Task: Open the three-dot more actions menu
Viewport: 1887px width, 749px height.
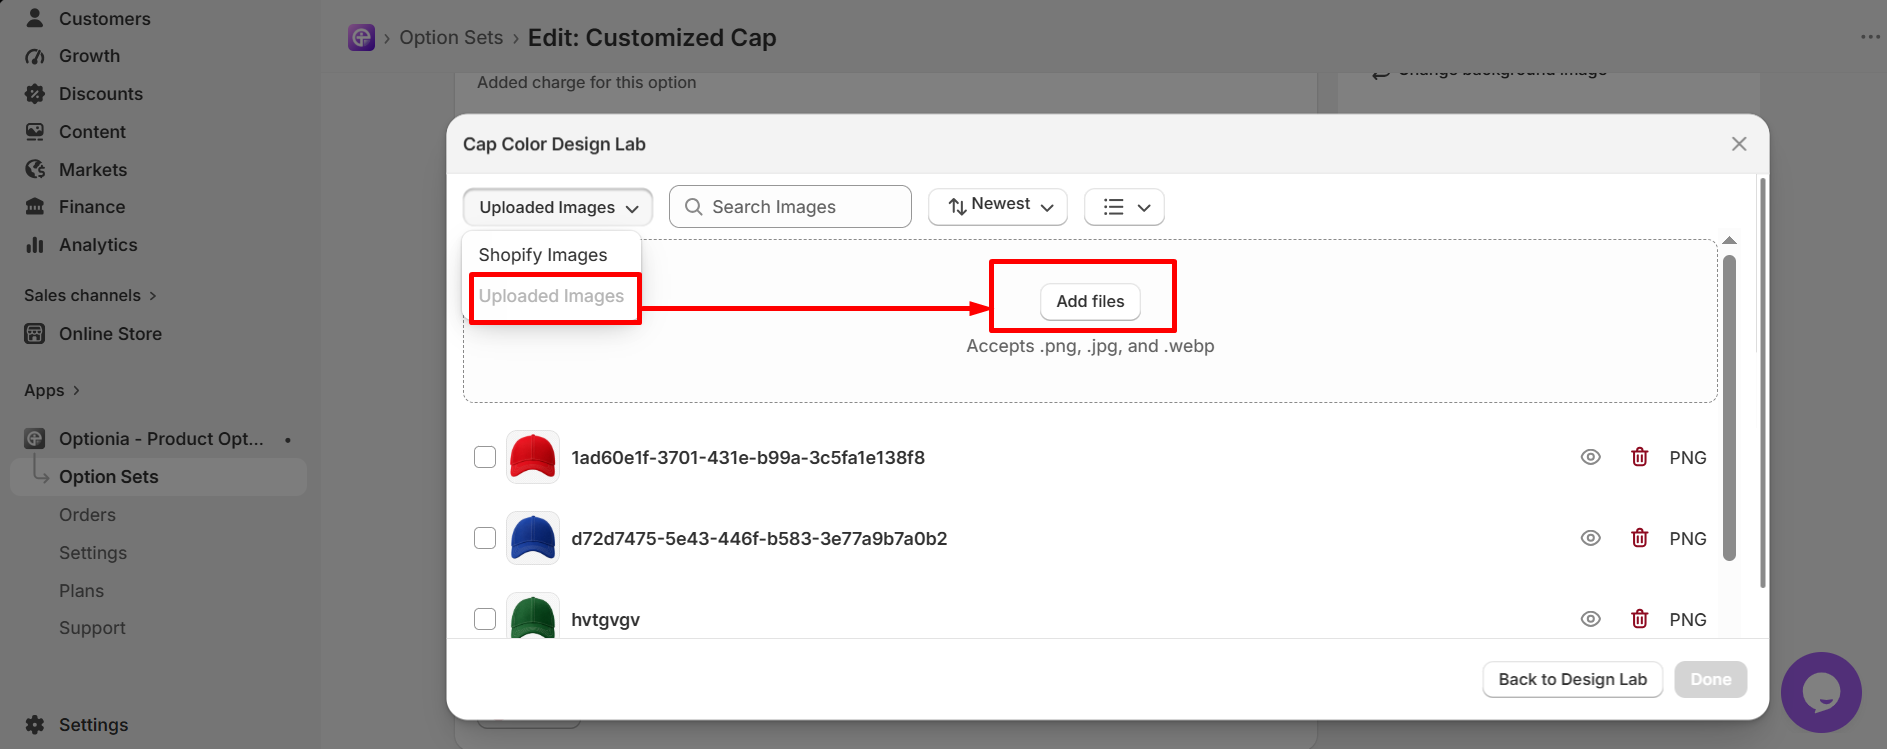Action: (1870, 38)
